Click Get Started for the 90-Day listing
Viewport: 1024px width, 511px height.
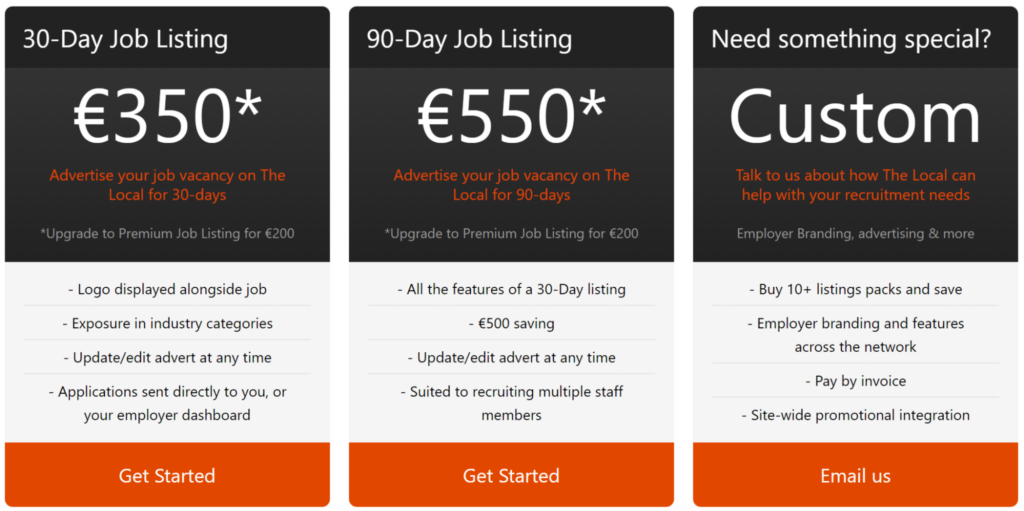click(x=511, y=475)
